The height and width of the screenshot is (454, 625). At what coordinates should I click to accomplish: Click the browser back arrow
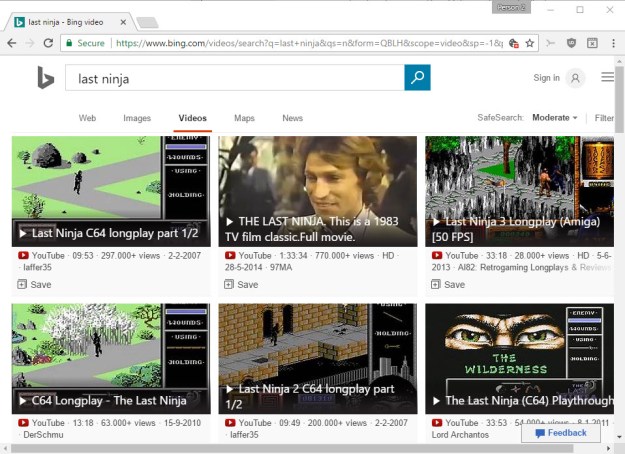click(12, 43)
